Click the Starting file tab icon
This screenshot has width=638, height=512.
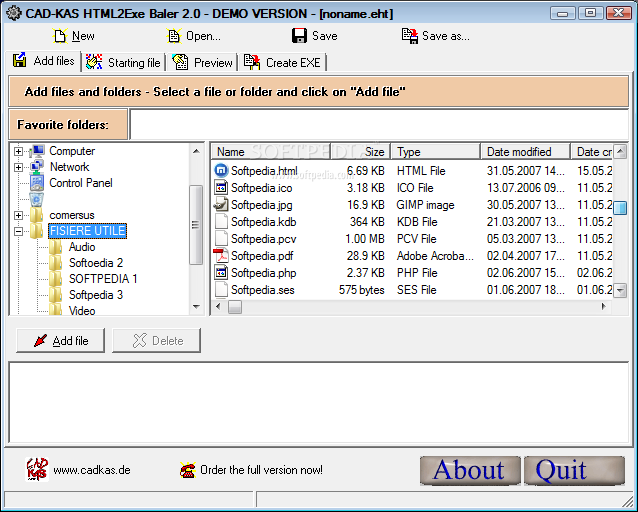pyautogui.click(x=94, y=62)
